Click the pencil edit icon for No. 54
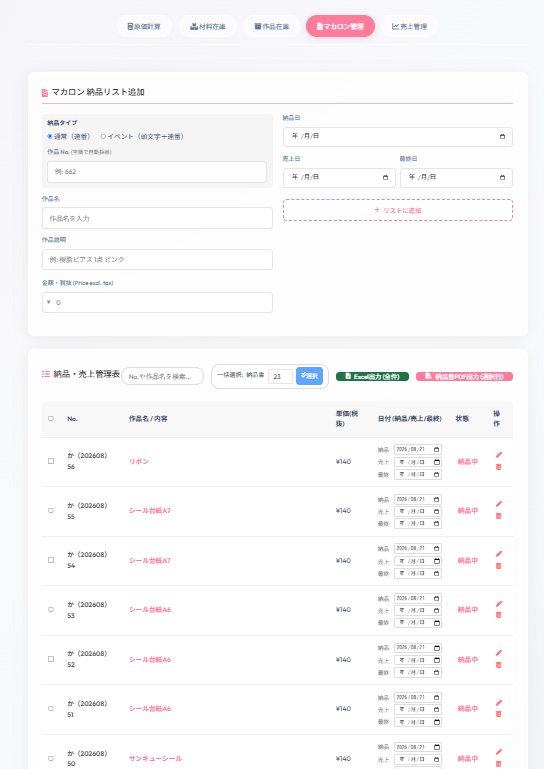544x769 pixels. pyautogui.click(x=499, y=554)
